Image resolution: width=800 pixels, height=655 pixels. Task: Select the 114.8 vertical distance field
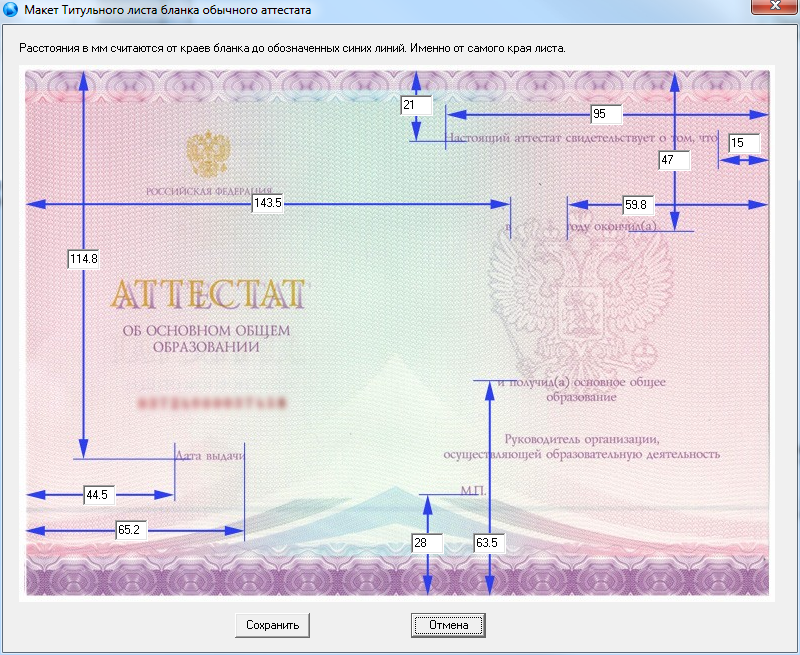83,260
